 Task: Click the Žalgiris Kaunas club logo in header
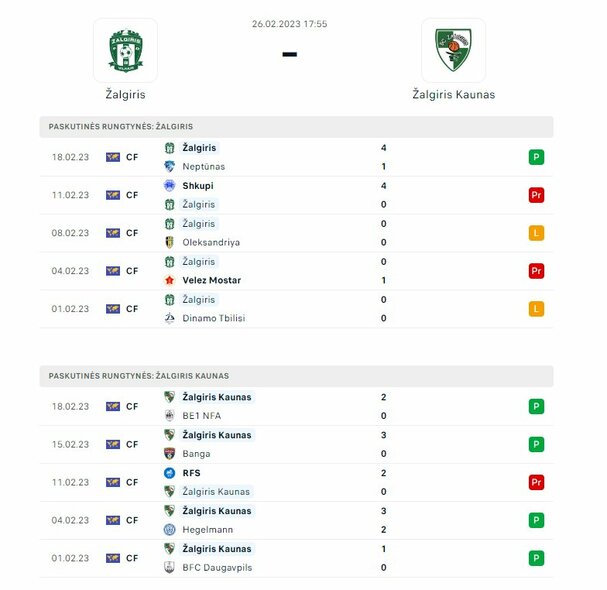point(453,50)
